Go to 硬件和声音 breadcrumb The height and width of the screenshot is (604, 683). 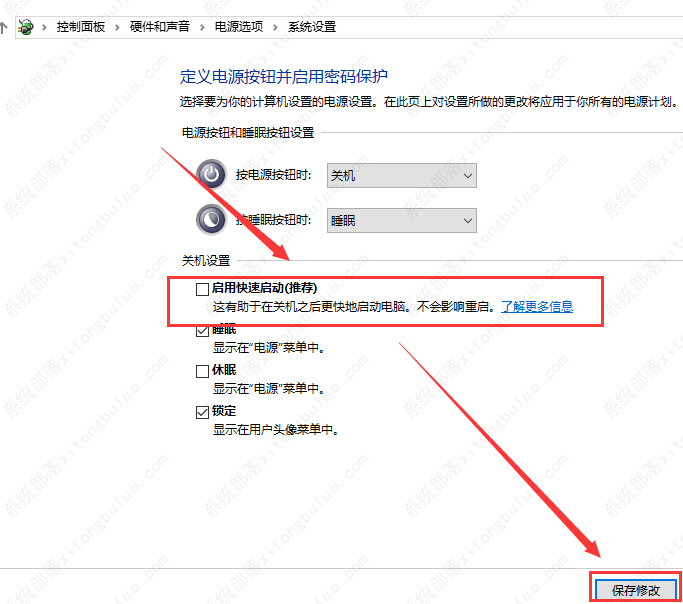click(159, 27)
